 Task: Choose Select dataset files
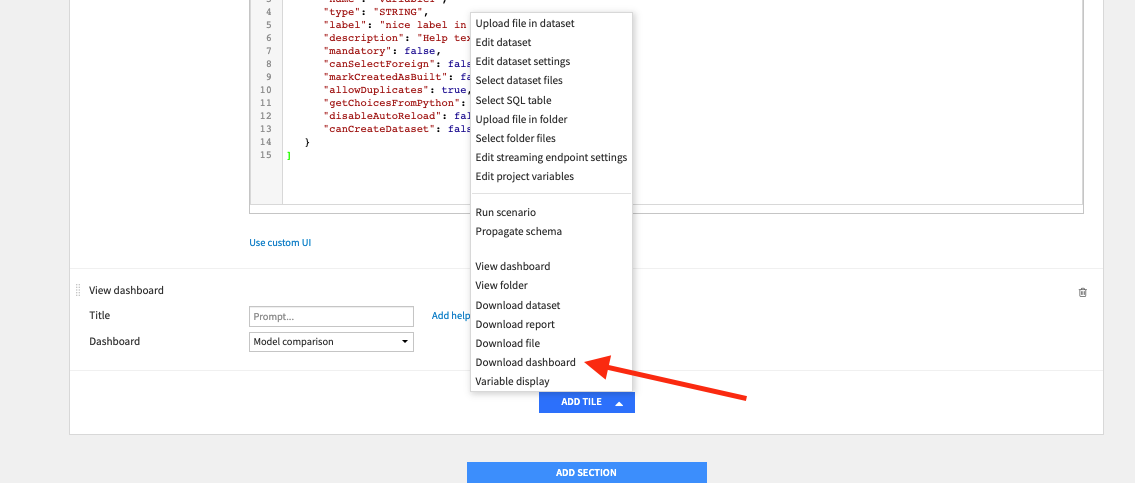coord(519,80)
